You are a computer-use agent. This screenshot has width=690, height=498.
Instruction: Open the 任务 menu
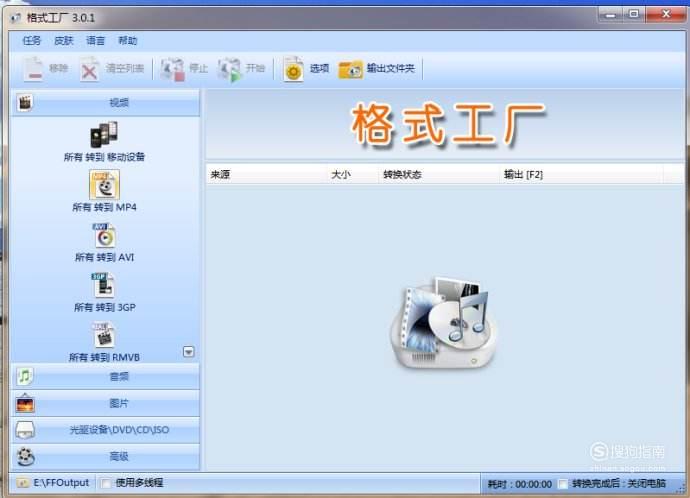coord(31,41)
